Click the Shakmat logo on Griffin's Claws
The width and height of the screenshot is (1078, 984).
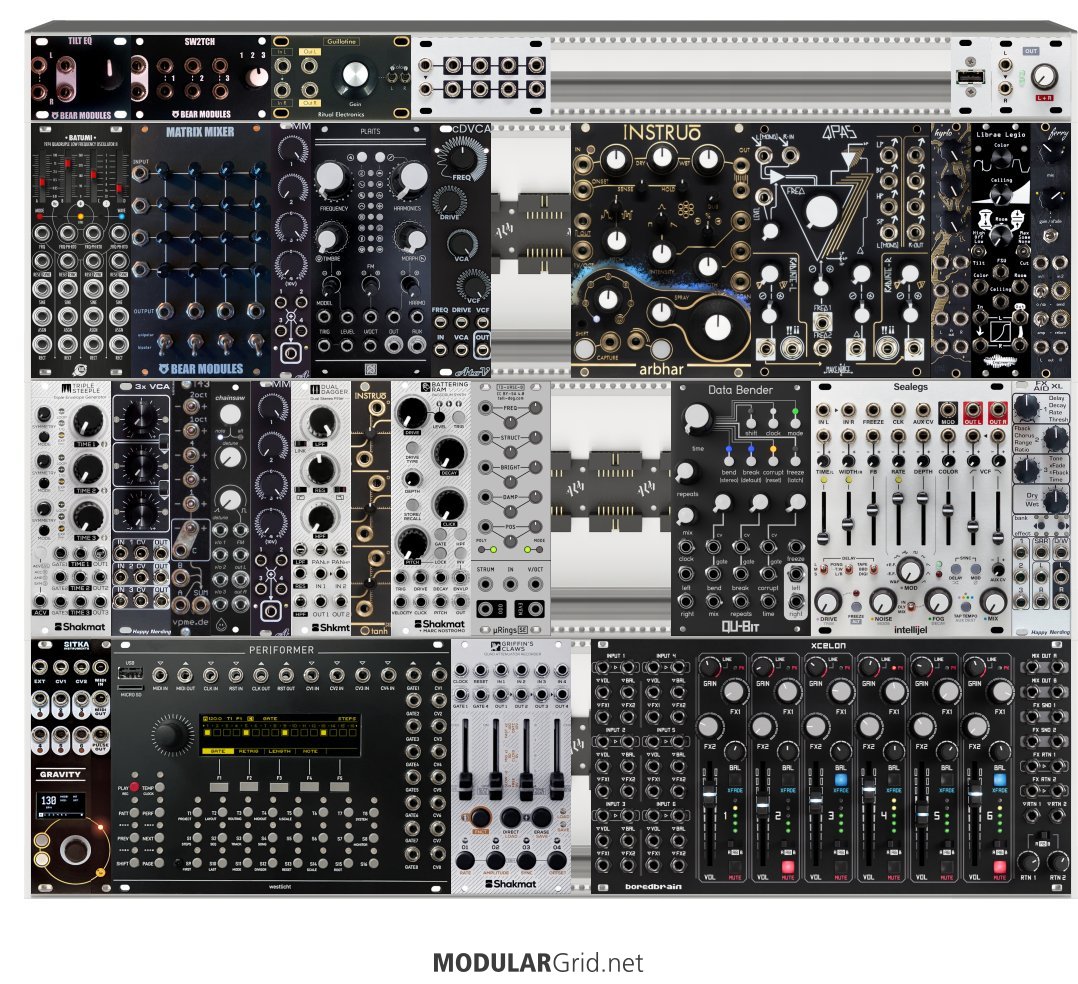[510, 884]
